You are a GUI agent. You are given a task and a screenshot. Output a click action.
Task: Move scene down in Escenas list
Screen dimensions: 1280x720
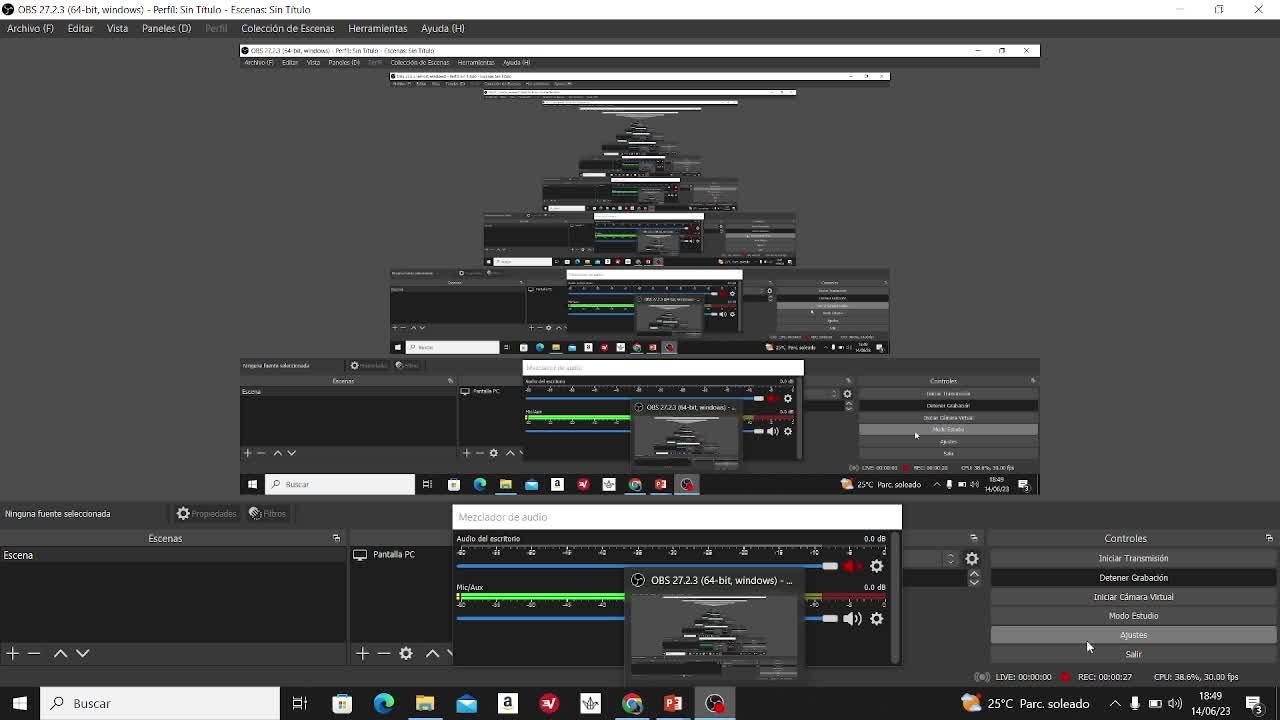pos(83,653)
